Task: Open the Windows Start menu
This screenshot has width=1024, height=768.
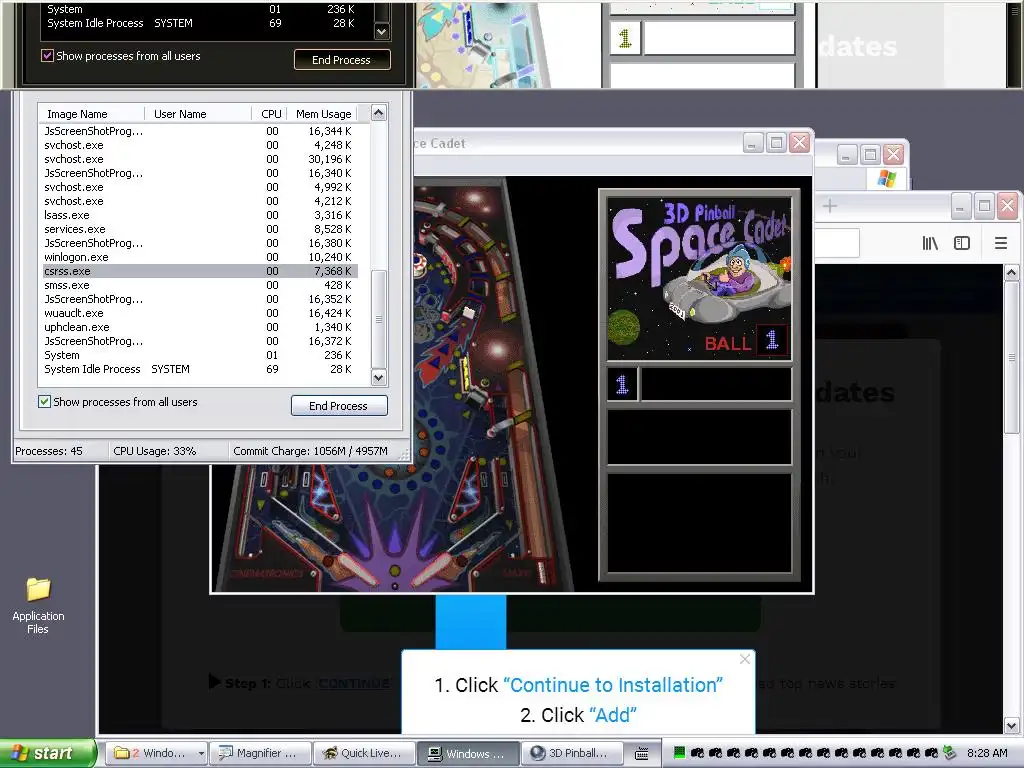Action: click(48, 753)
